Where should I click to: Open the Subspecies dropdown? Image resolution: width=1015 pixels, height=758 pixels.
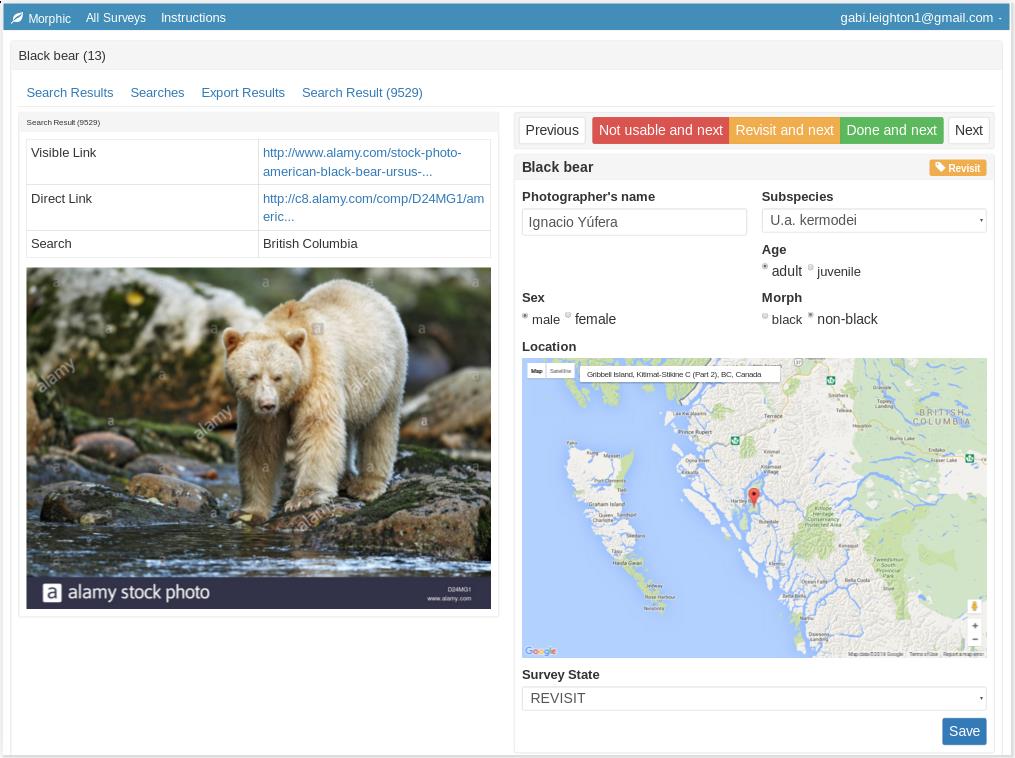[x=873, y=221]
